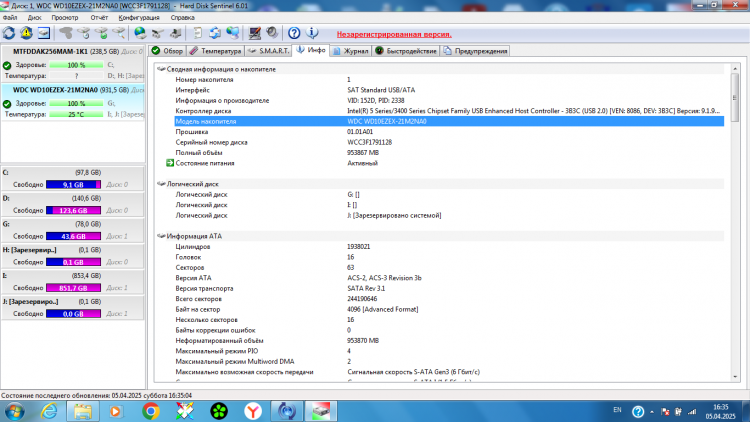The height and width of the screenshot is (422, 750).
Task: Collapse the Информация ATA section
Action: click(161, 236)
